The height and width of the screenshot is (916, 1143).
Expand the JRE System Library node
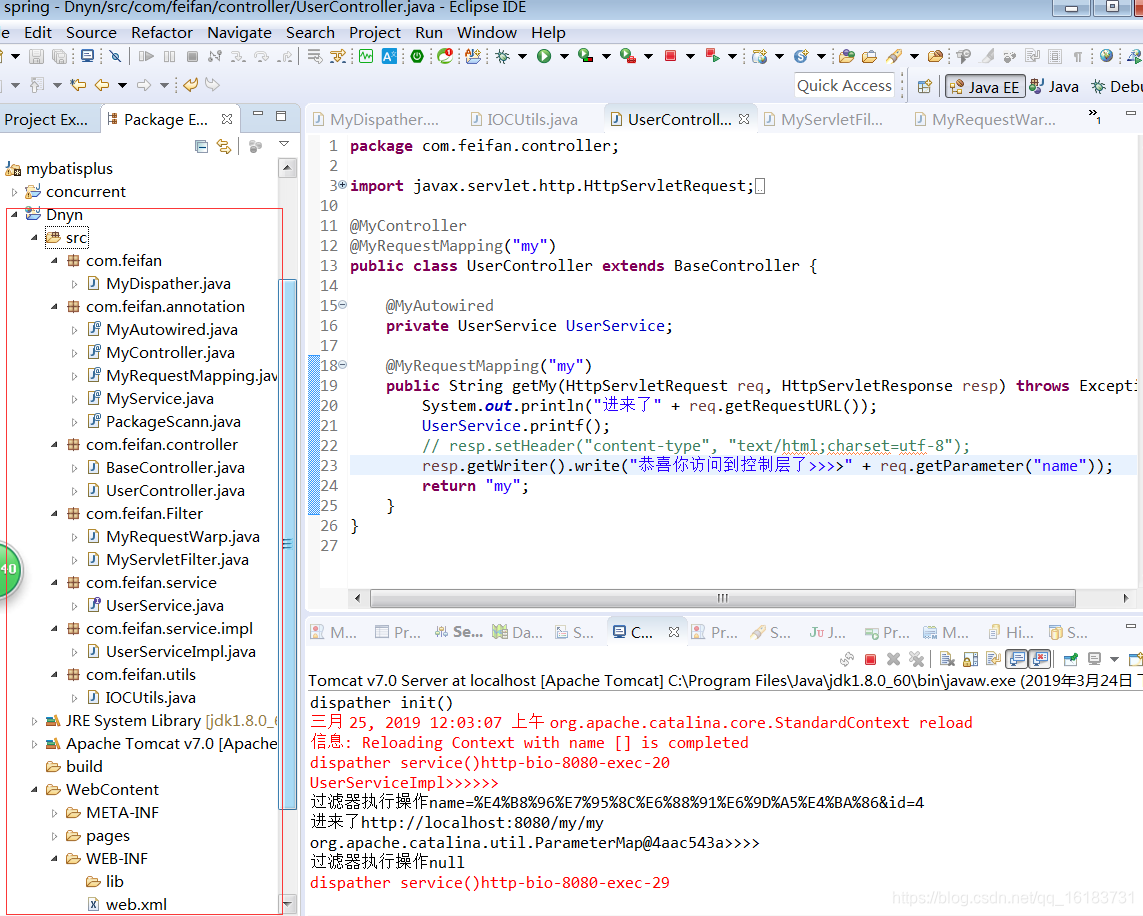[34, 721]
